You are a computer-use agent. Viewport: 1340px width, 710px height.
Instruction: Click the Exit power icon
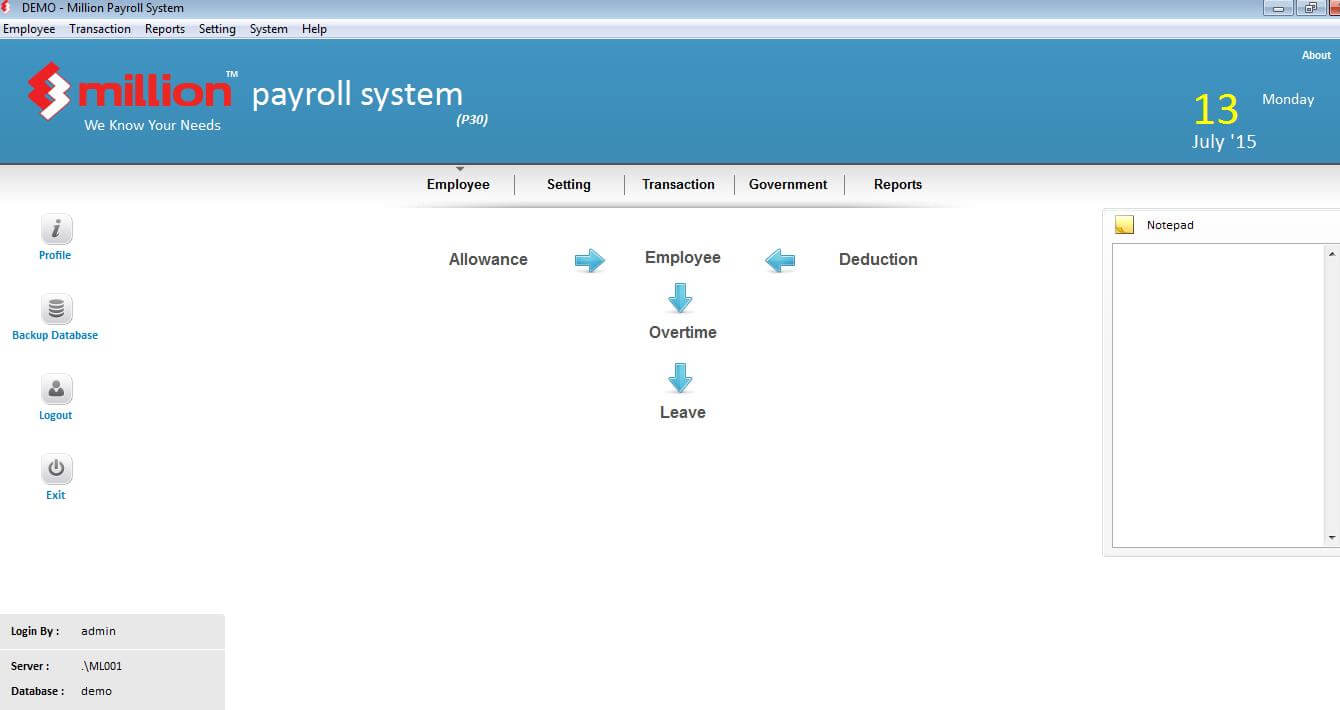tap(56, 469)
